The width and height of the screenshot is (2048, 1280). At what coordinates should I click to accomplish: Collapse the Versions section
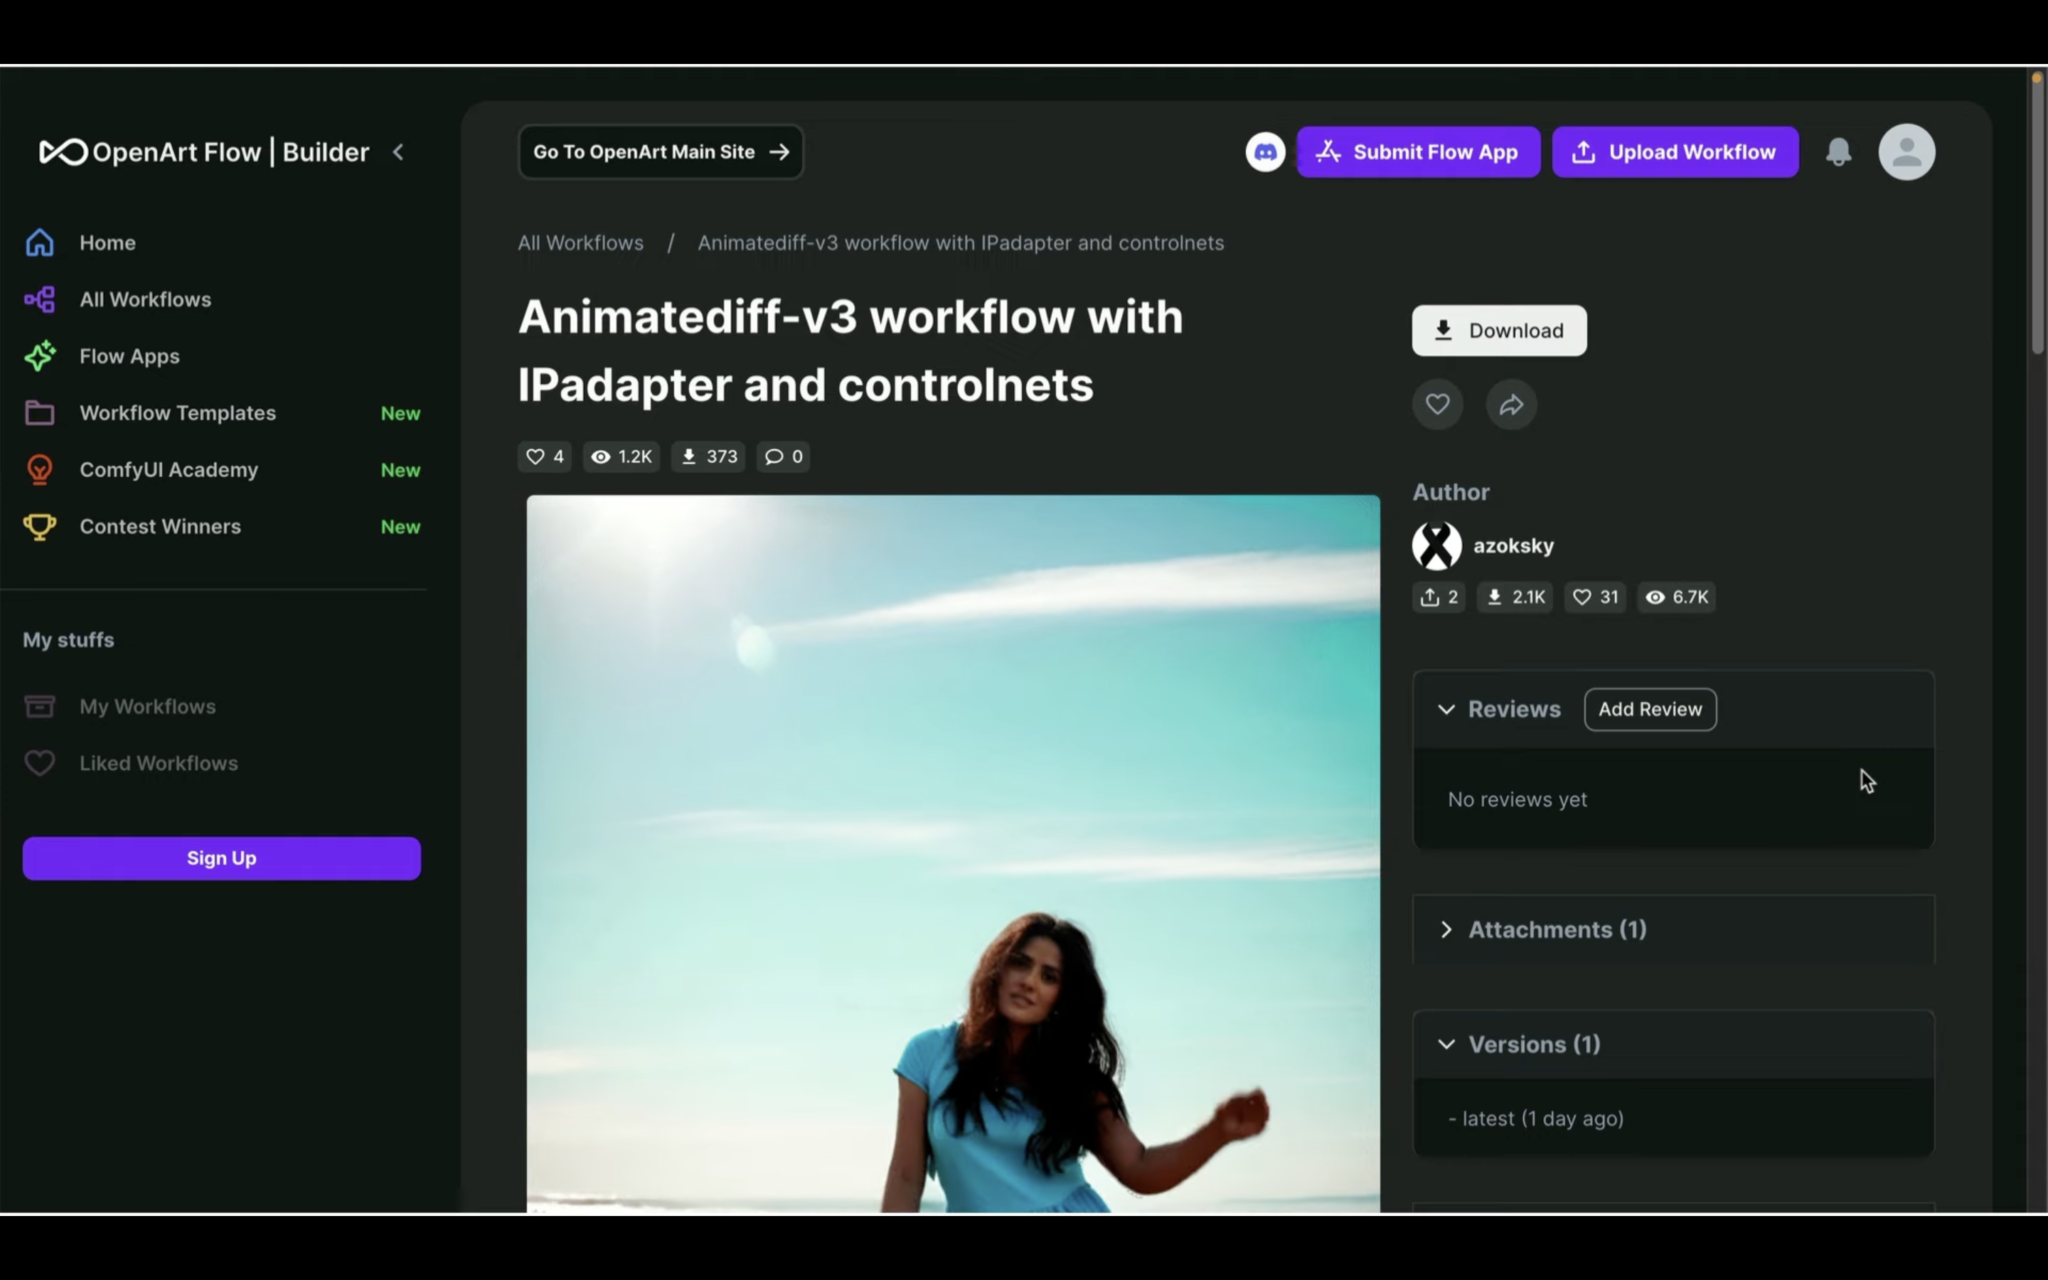[1446, 1043]
